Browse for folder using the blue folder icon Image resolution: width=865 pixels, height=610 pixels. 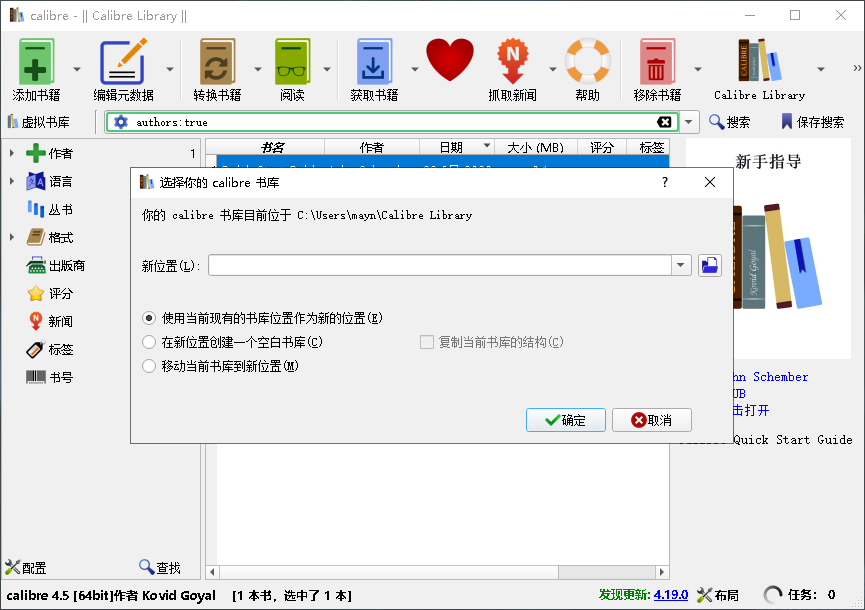tap(709, 266)
